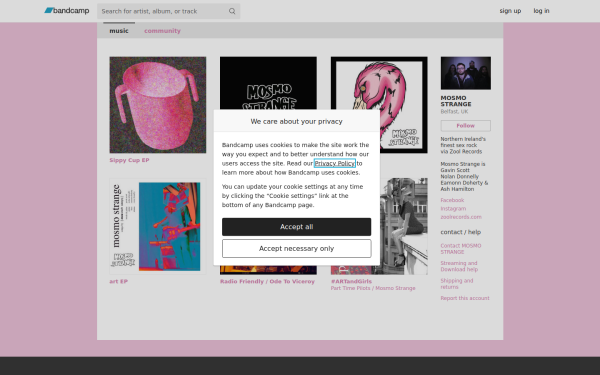
Task: Click the 'contact / help' heading
Action: (461, 232)
